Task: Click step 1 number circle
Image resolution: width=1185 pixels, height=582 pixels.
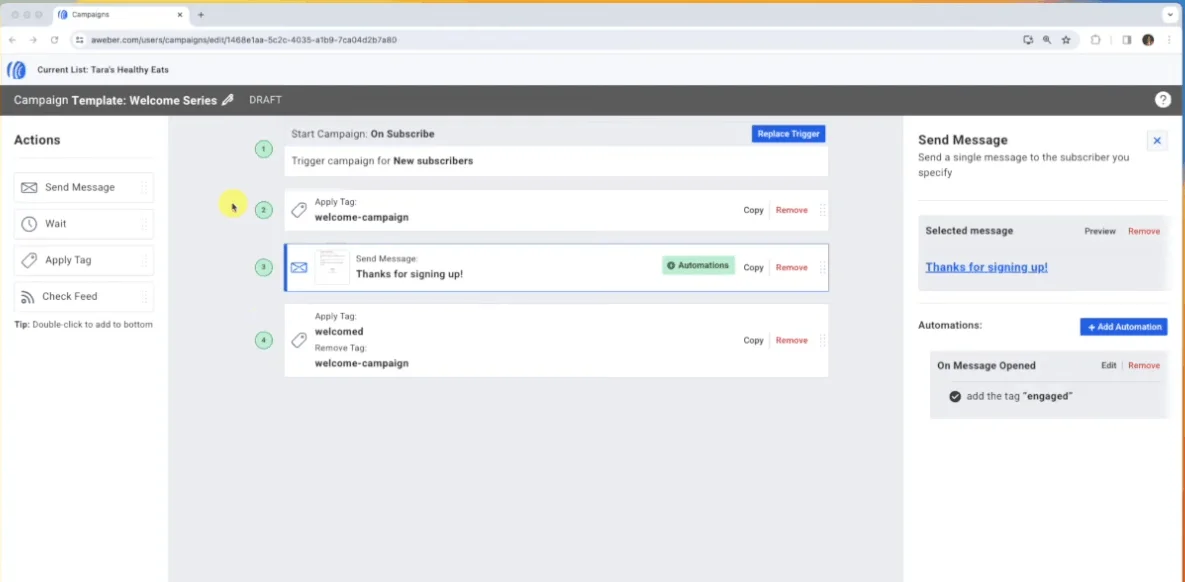Action: click(x=263, y=150)
